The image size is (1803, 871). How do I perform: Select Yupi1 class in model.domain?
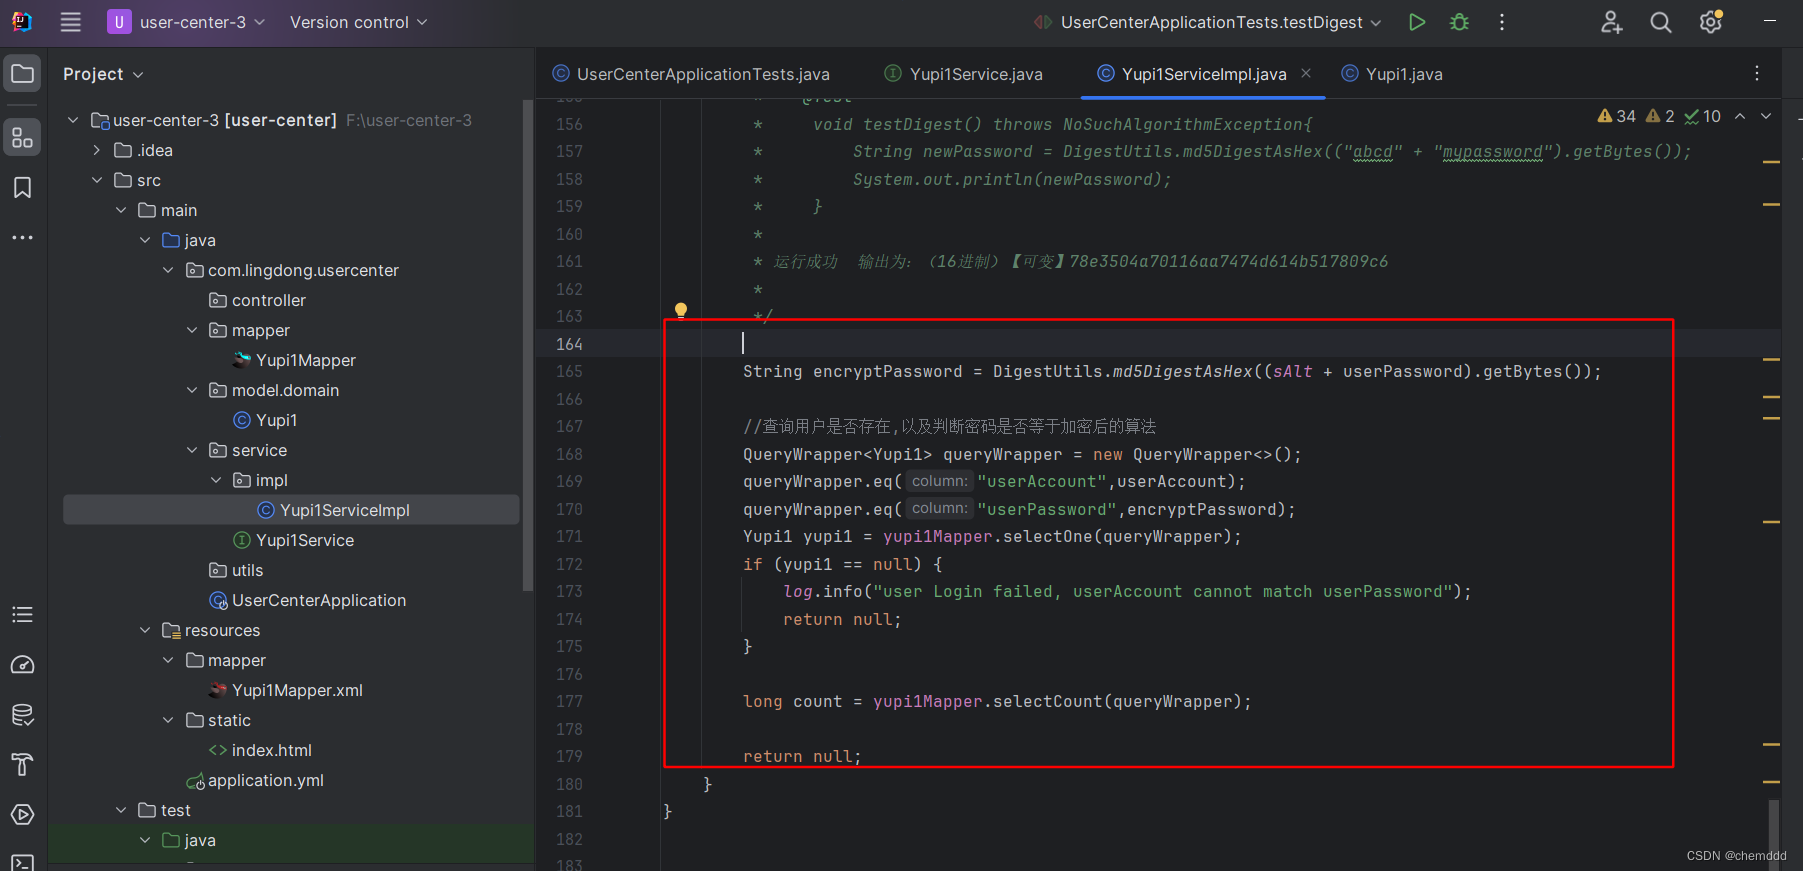pyautogui.click(x=276, y=420)
